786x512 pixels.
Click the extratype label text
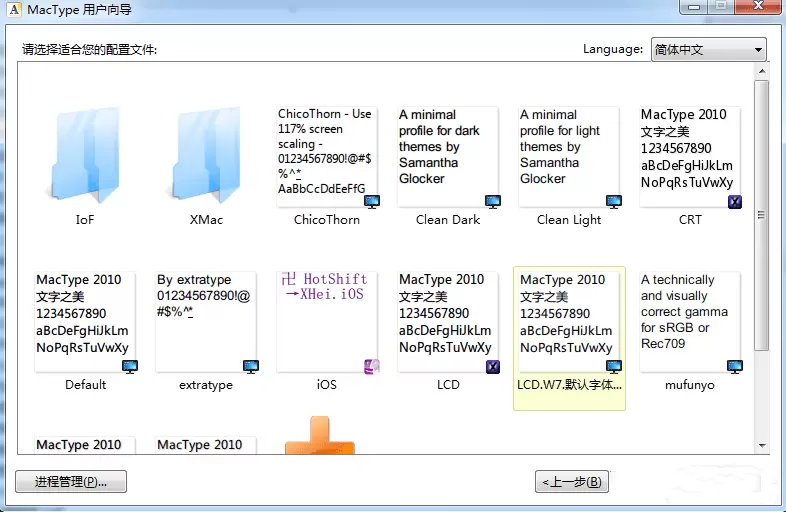pos(206,385)
